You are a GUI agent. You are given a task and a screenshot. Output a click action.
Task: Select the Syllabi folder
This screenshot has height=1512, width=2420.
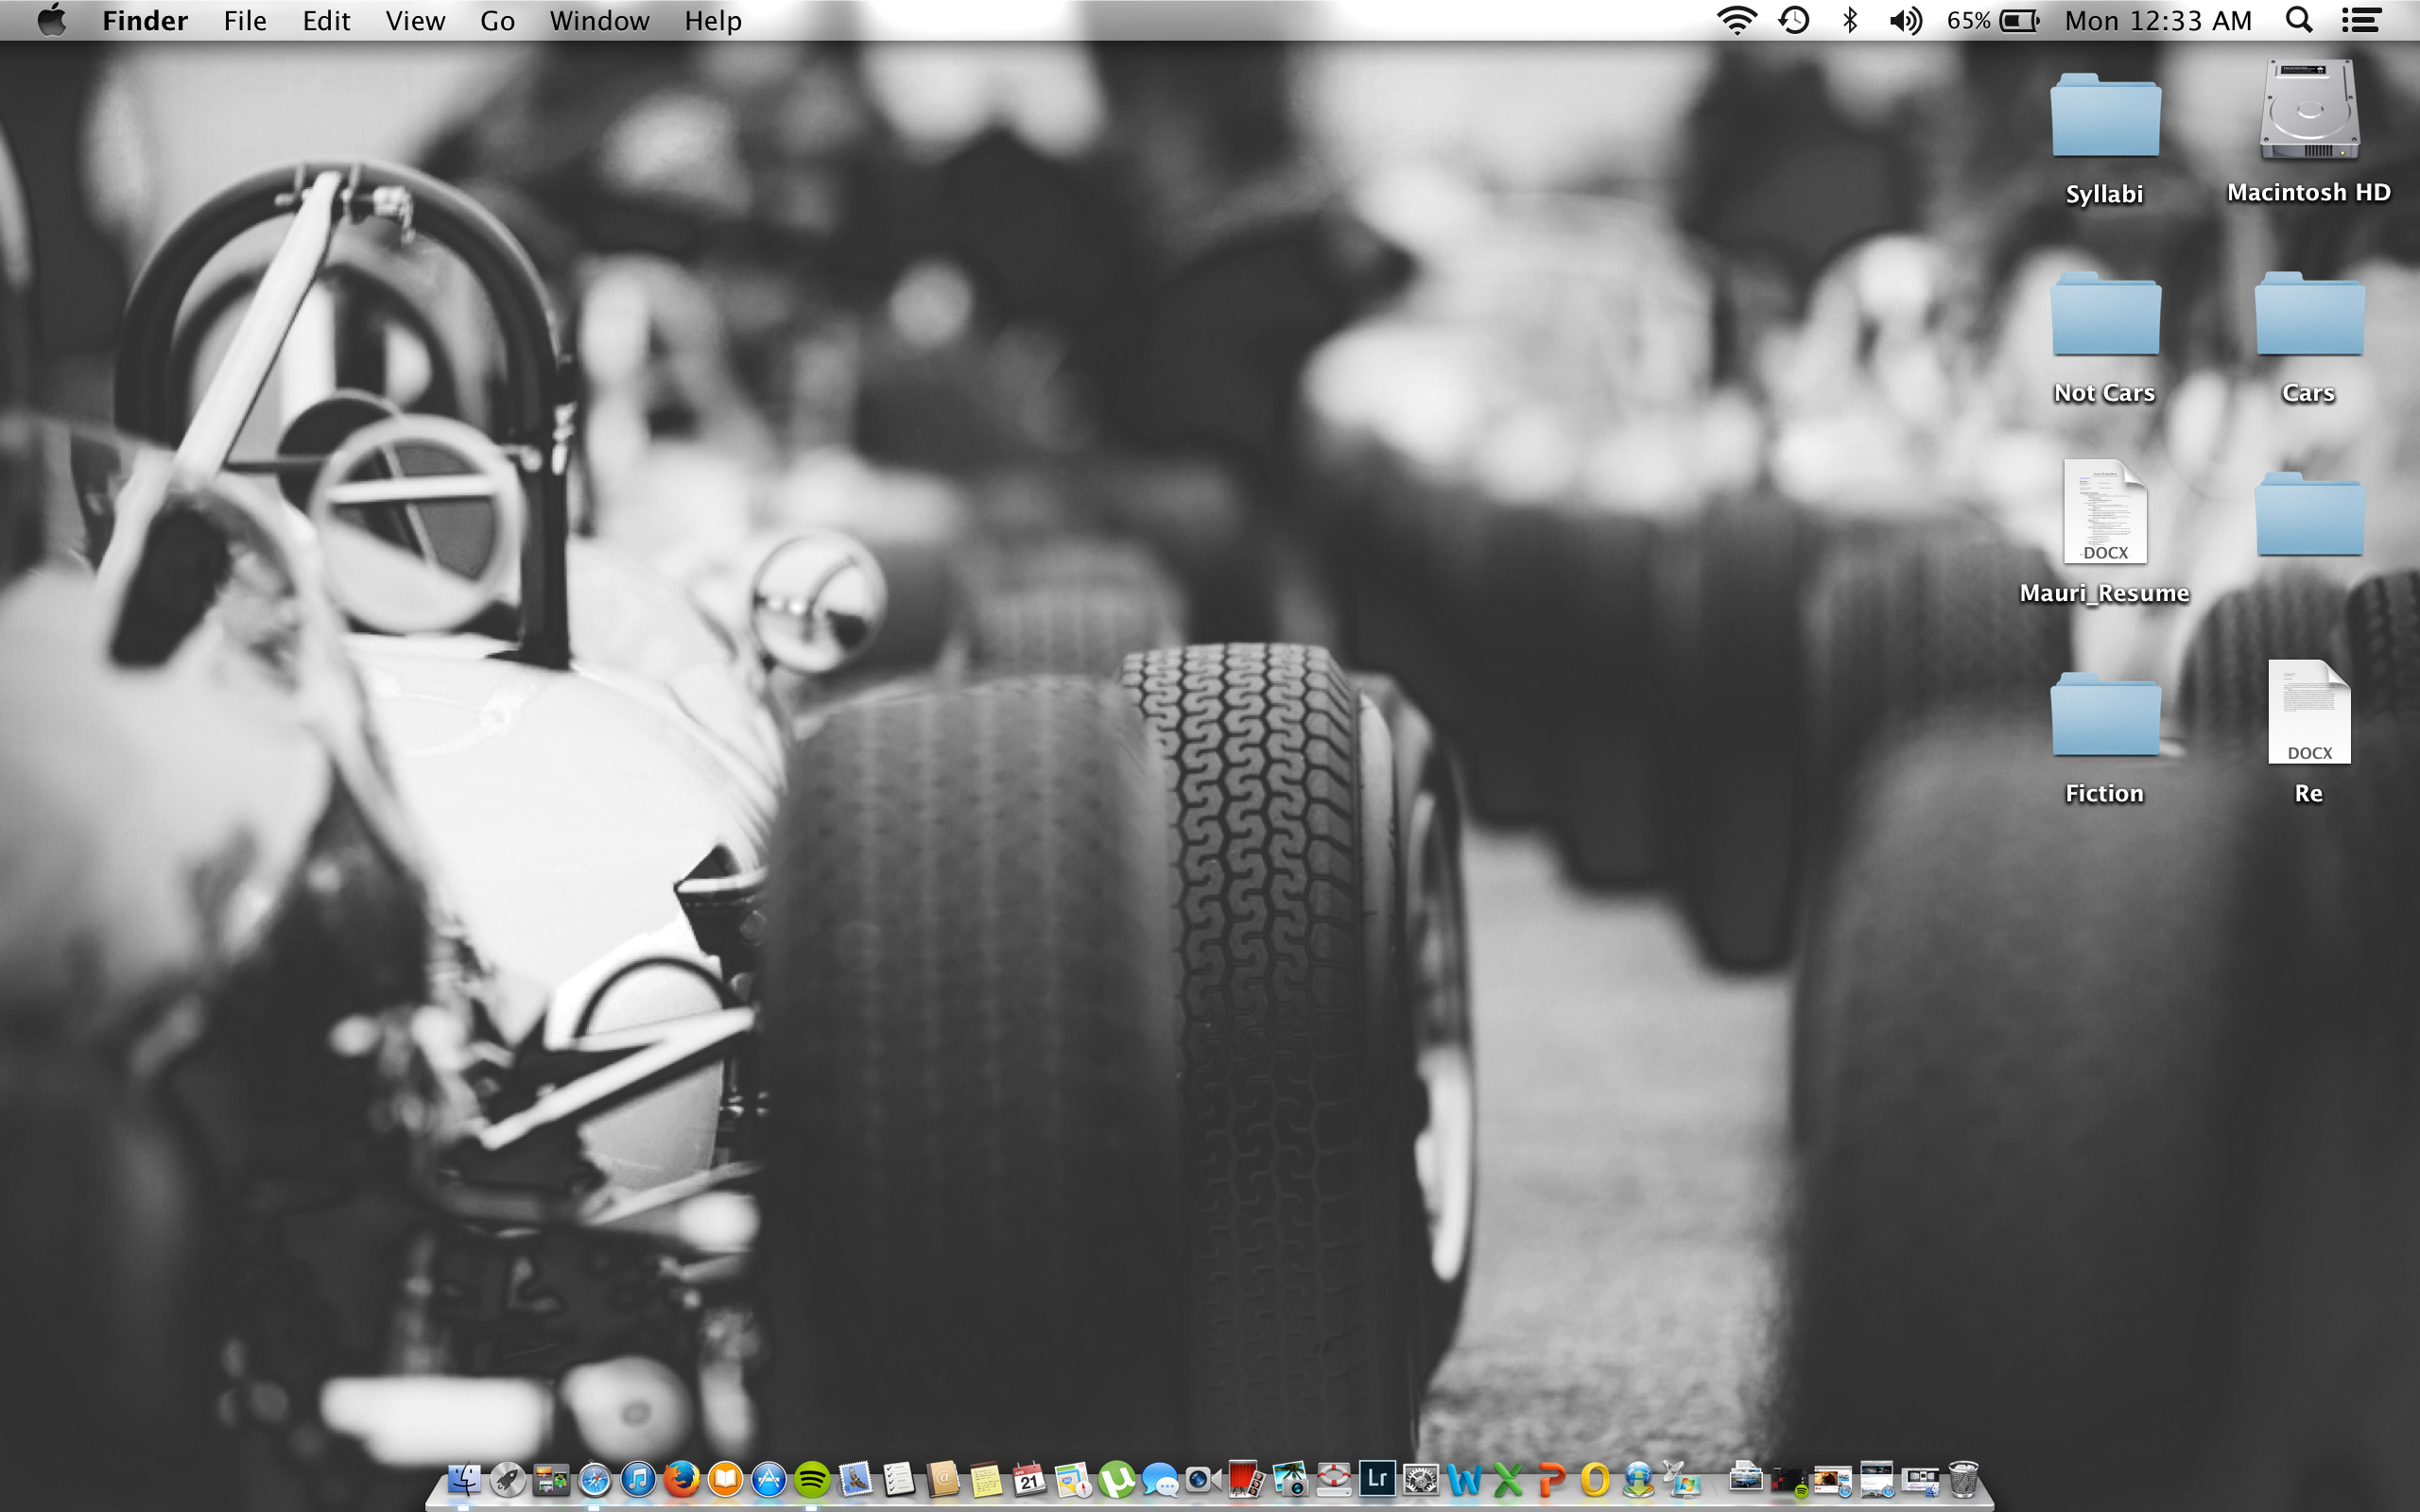point(2105,137)
